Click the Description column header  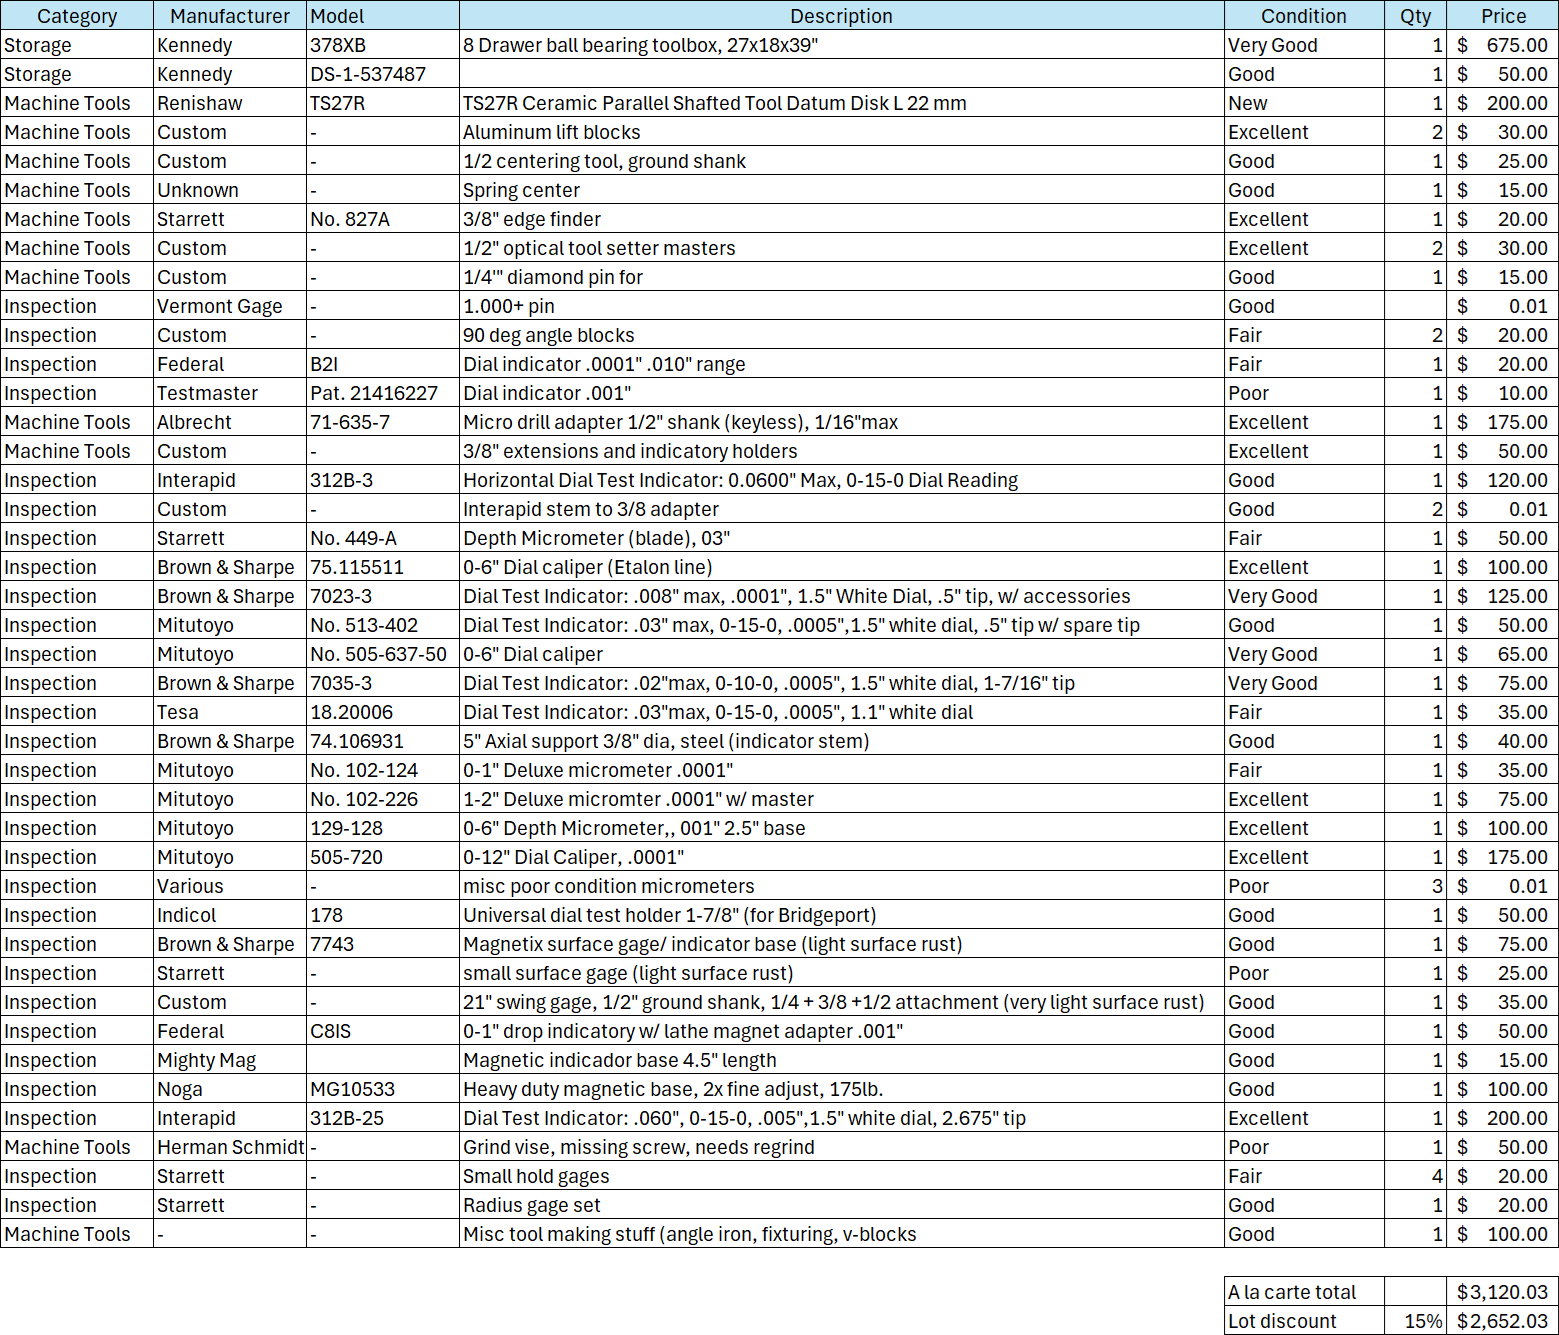(x=842, y=16)
